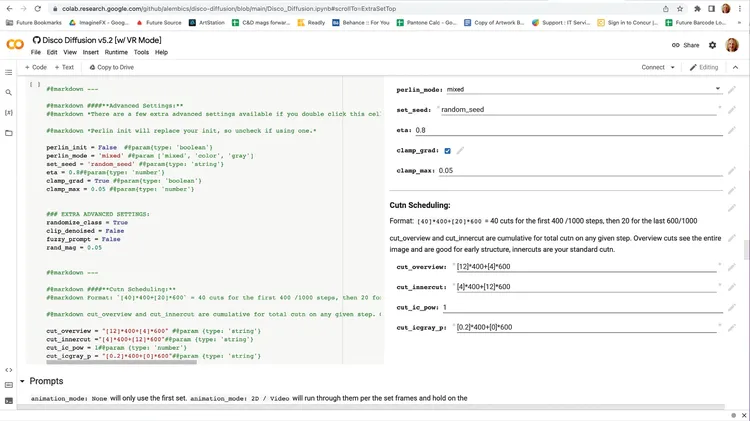Open Connect runtime dropdown arrow
Screen dimensions: 750x421
click(x=673, y=67)
